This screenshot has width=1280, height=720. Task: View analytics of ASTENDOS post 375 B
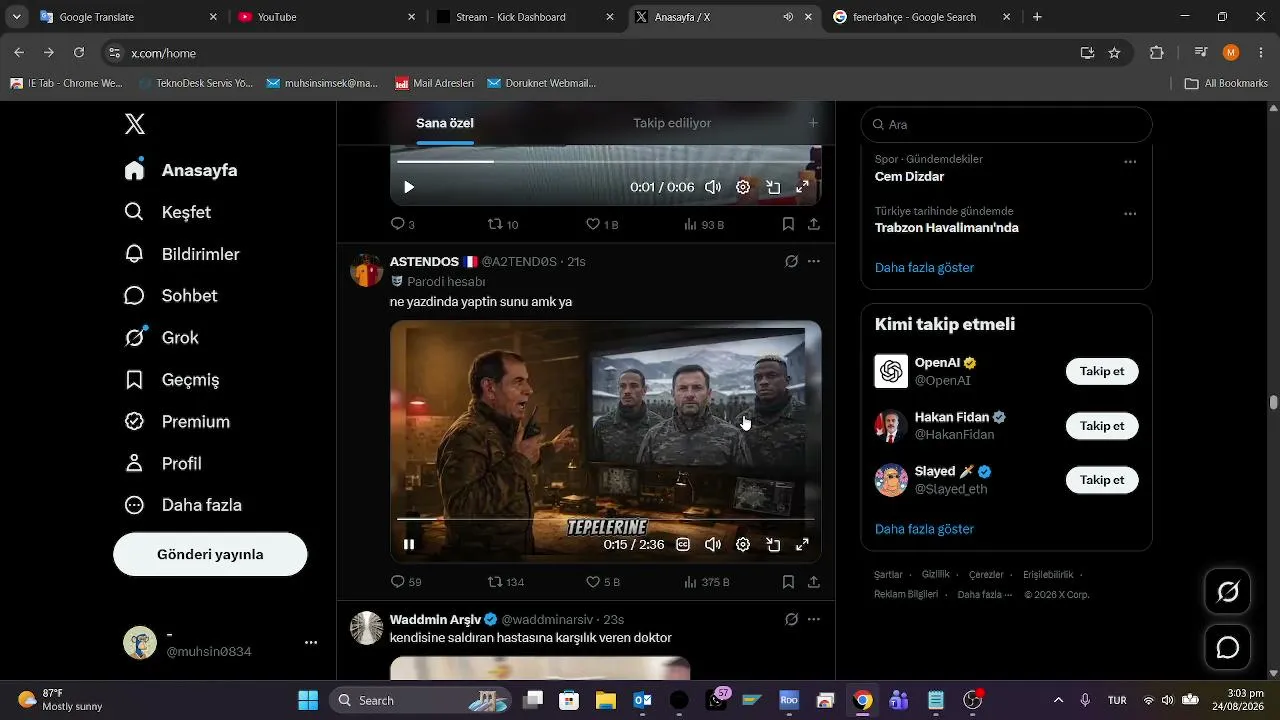(x=707, y=582)
